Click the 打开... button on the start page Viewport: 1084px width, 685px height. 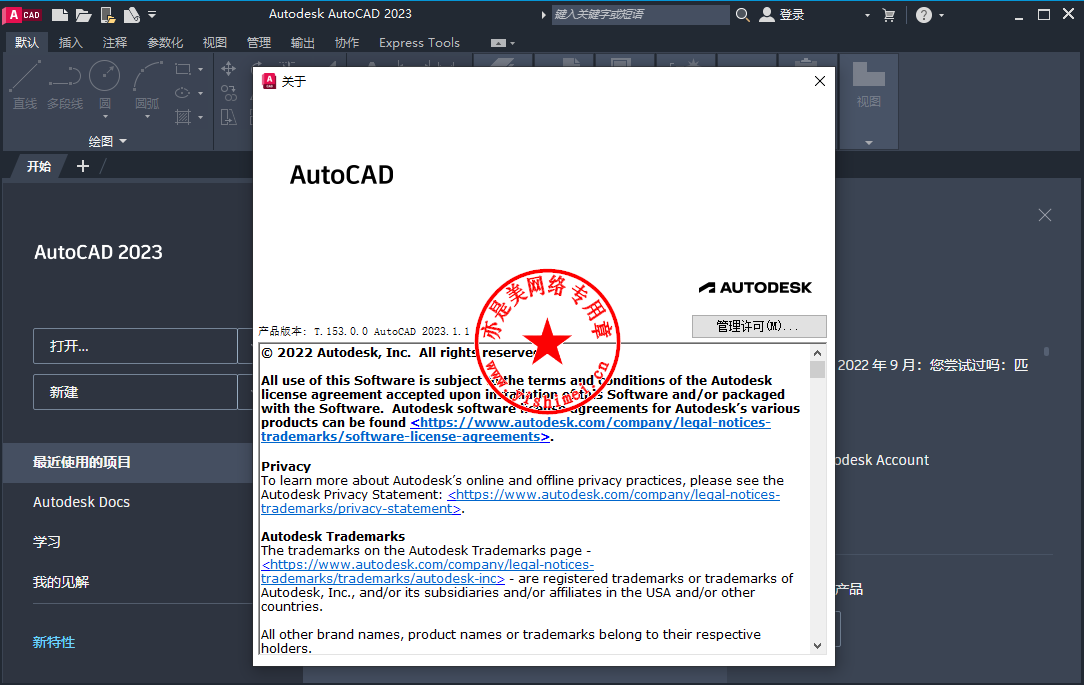pos(136,346)
